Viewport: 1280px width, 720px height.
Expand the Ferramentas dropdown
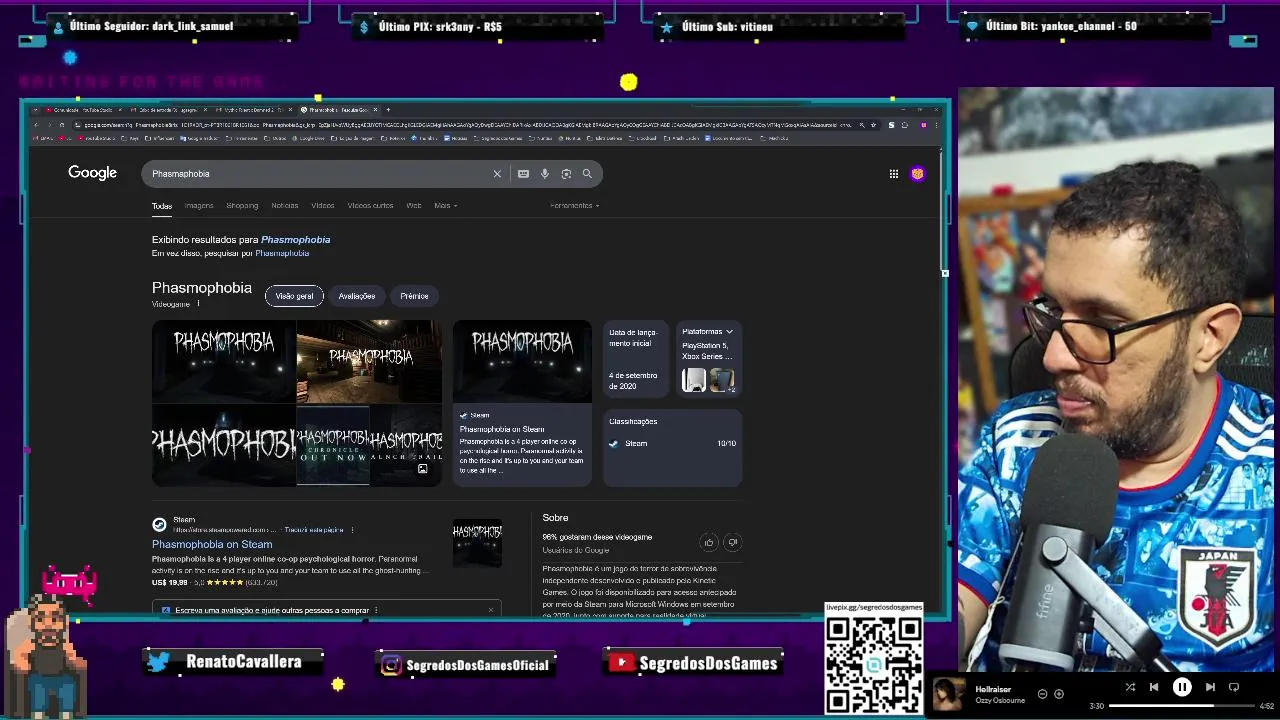click(x=575, y=206)
